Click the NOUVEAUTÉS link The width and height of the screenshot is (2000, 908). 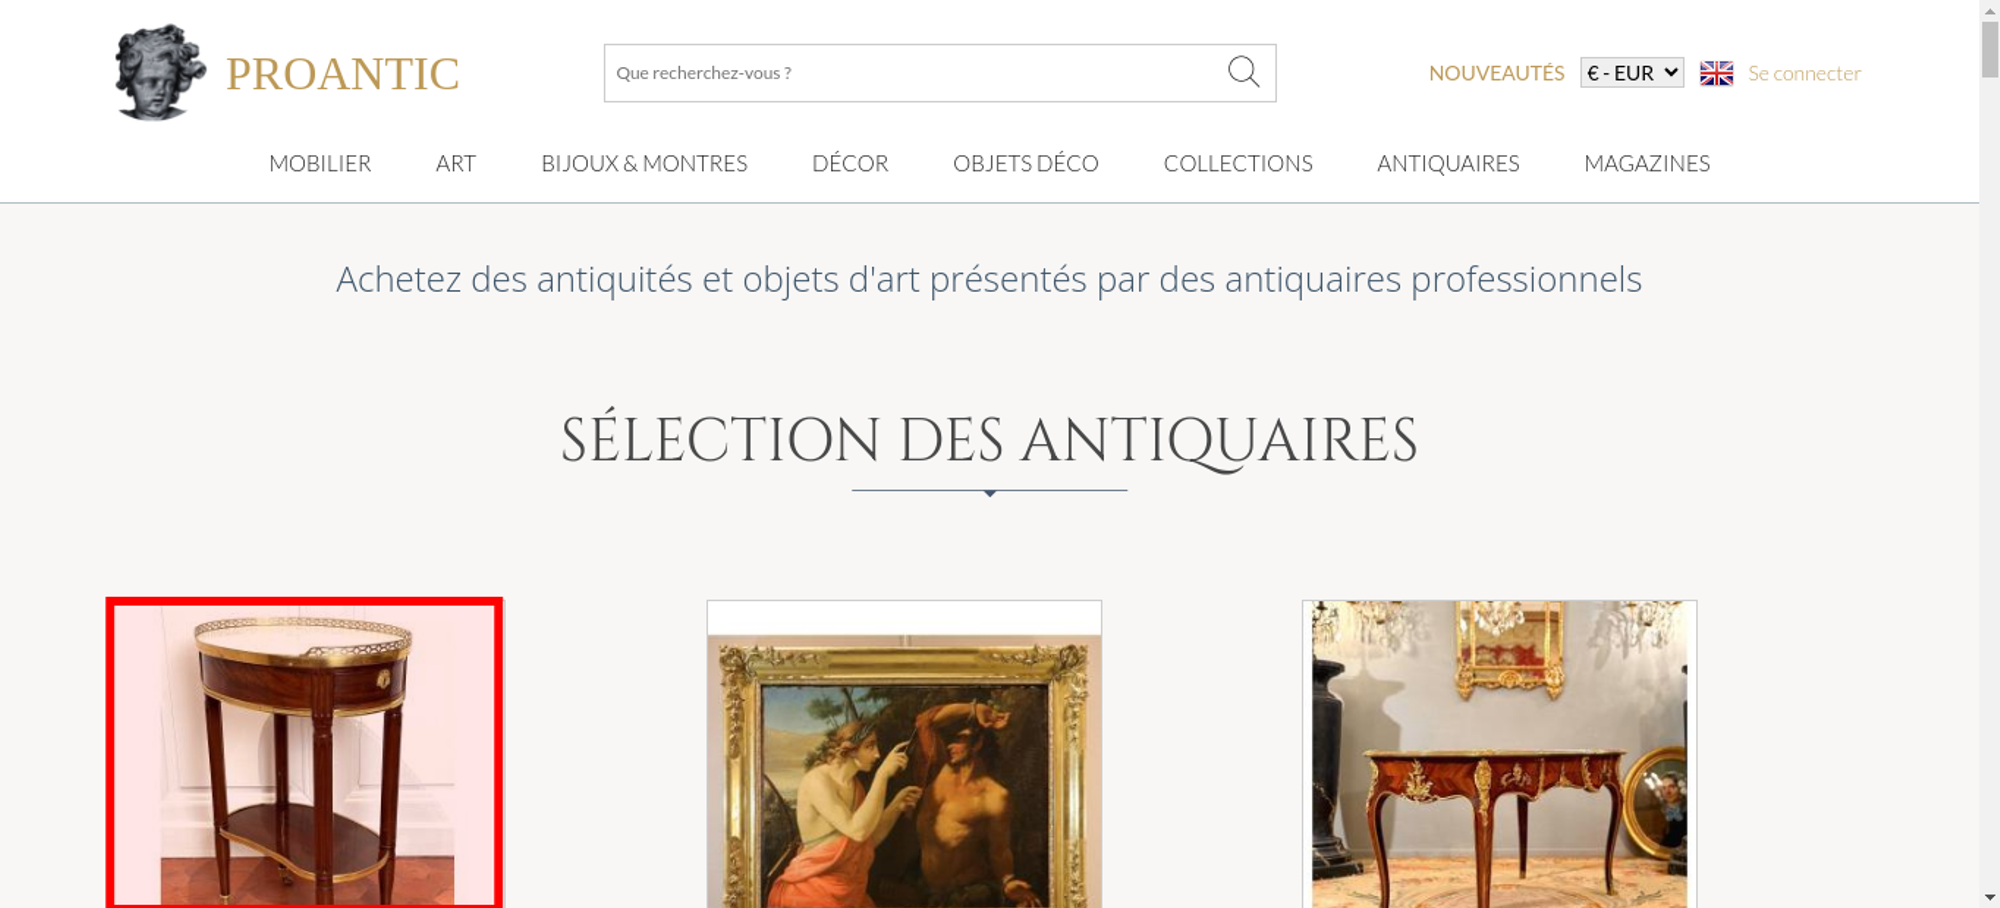[1496, 73]
